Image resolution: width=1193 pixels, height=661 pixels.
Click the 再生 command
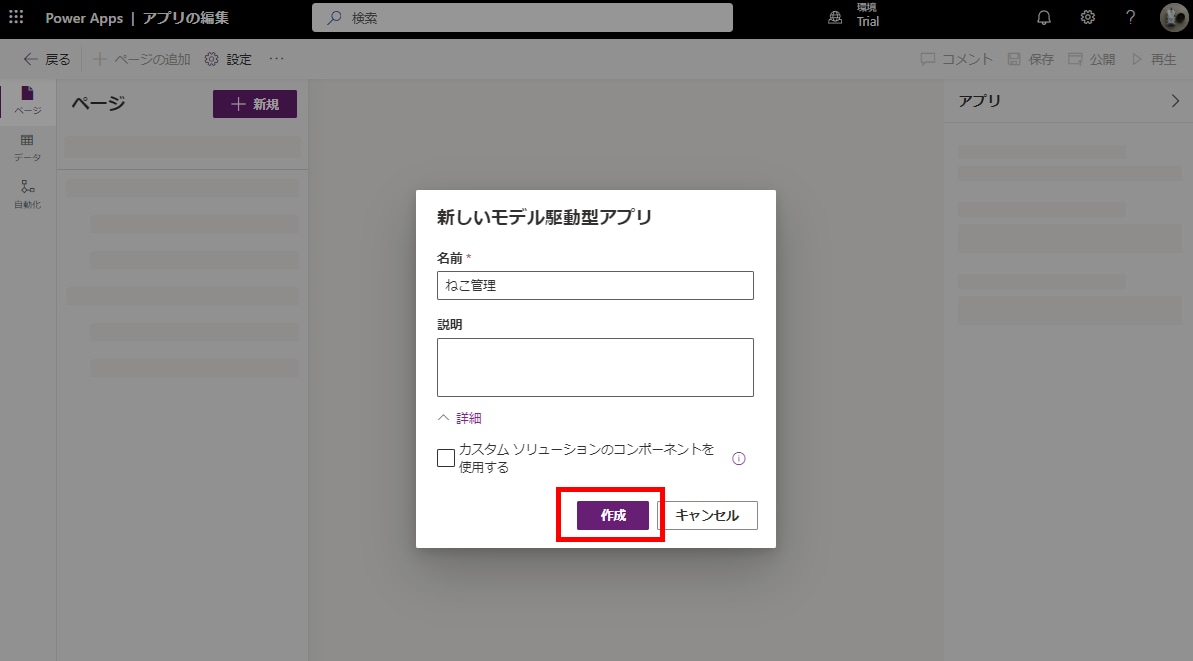1154,59
